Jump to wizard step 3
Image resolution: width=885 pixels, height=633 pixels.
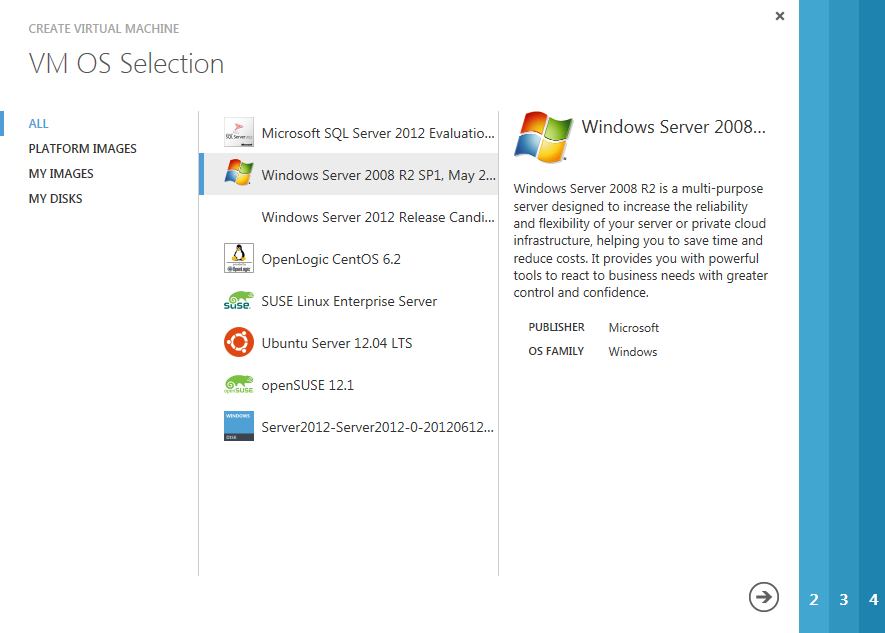[x=844, y=600]
